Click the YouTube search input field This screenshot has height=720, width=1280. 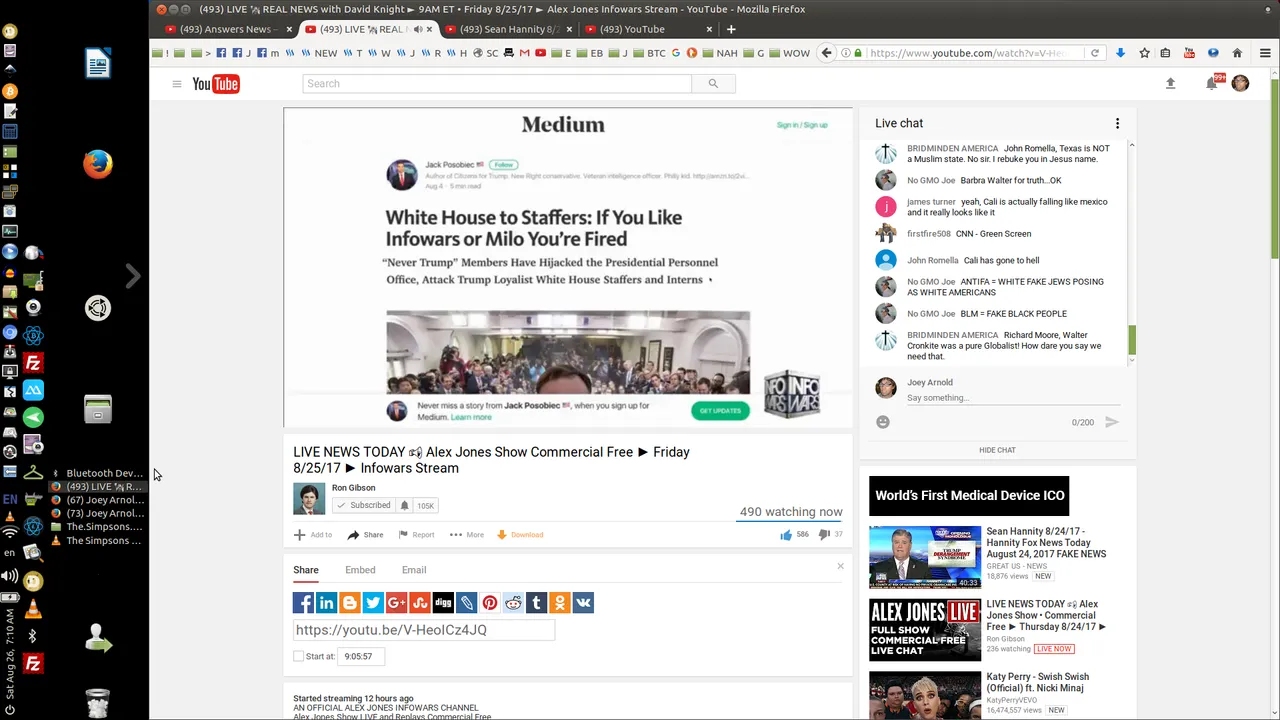point(497,84)
